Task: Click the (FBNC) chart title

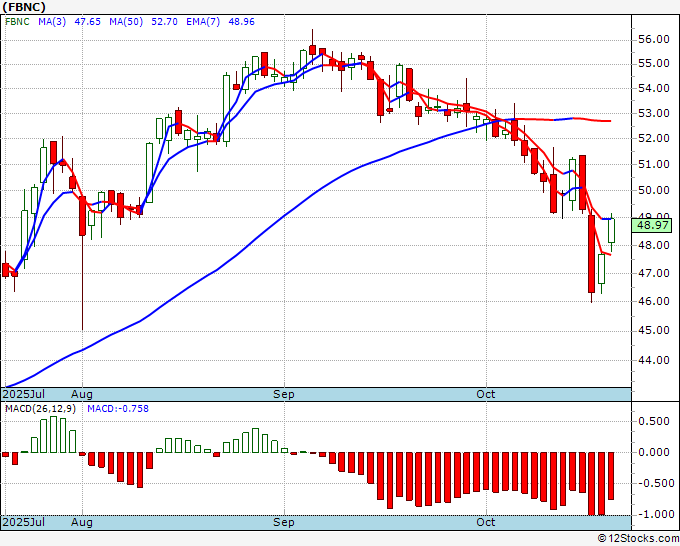Action: coord(24,7)
